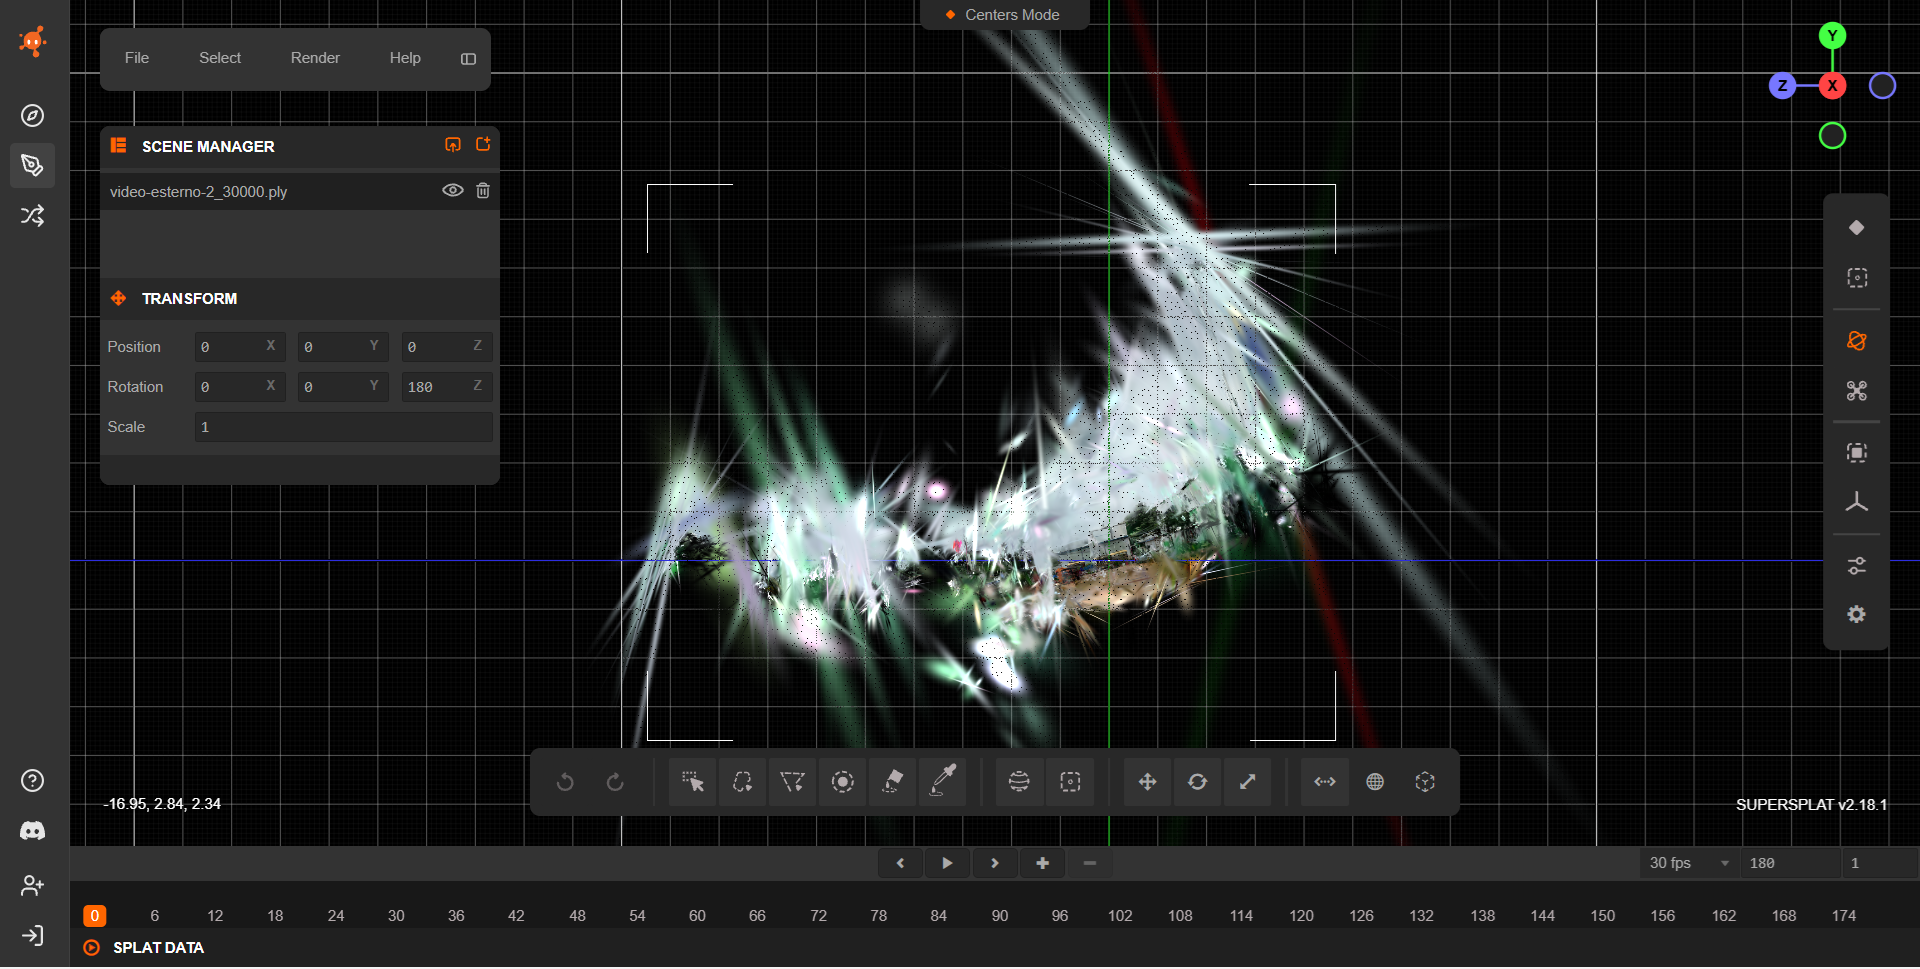
Task: Select the eyedropper color selection tool
Action: point(943,782)
